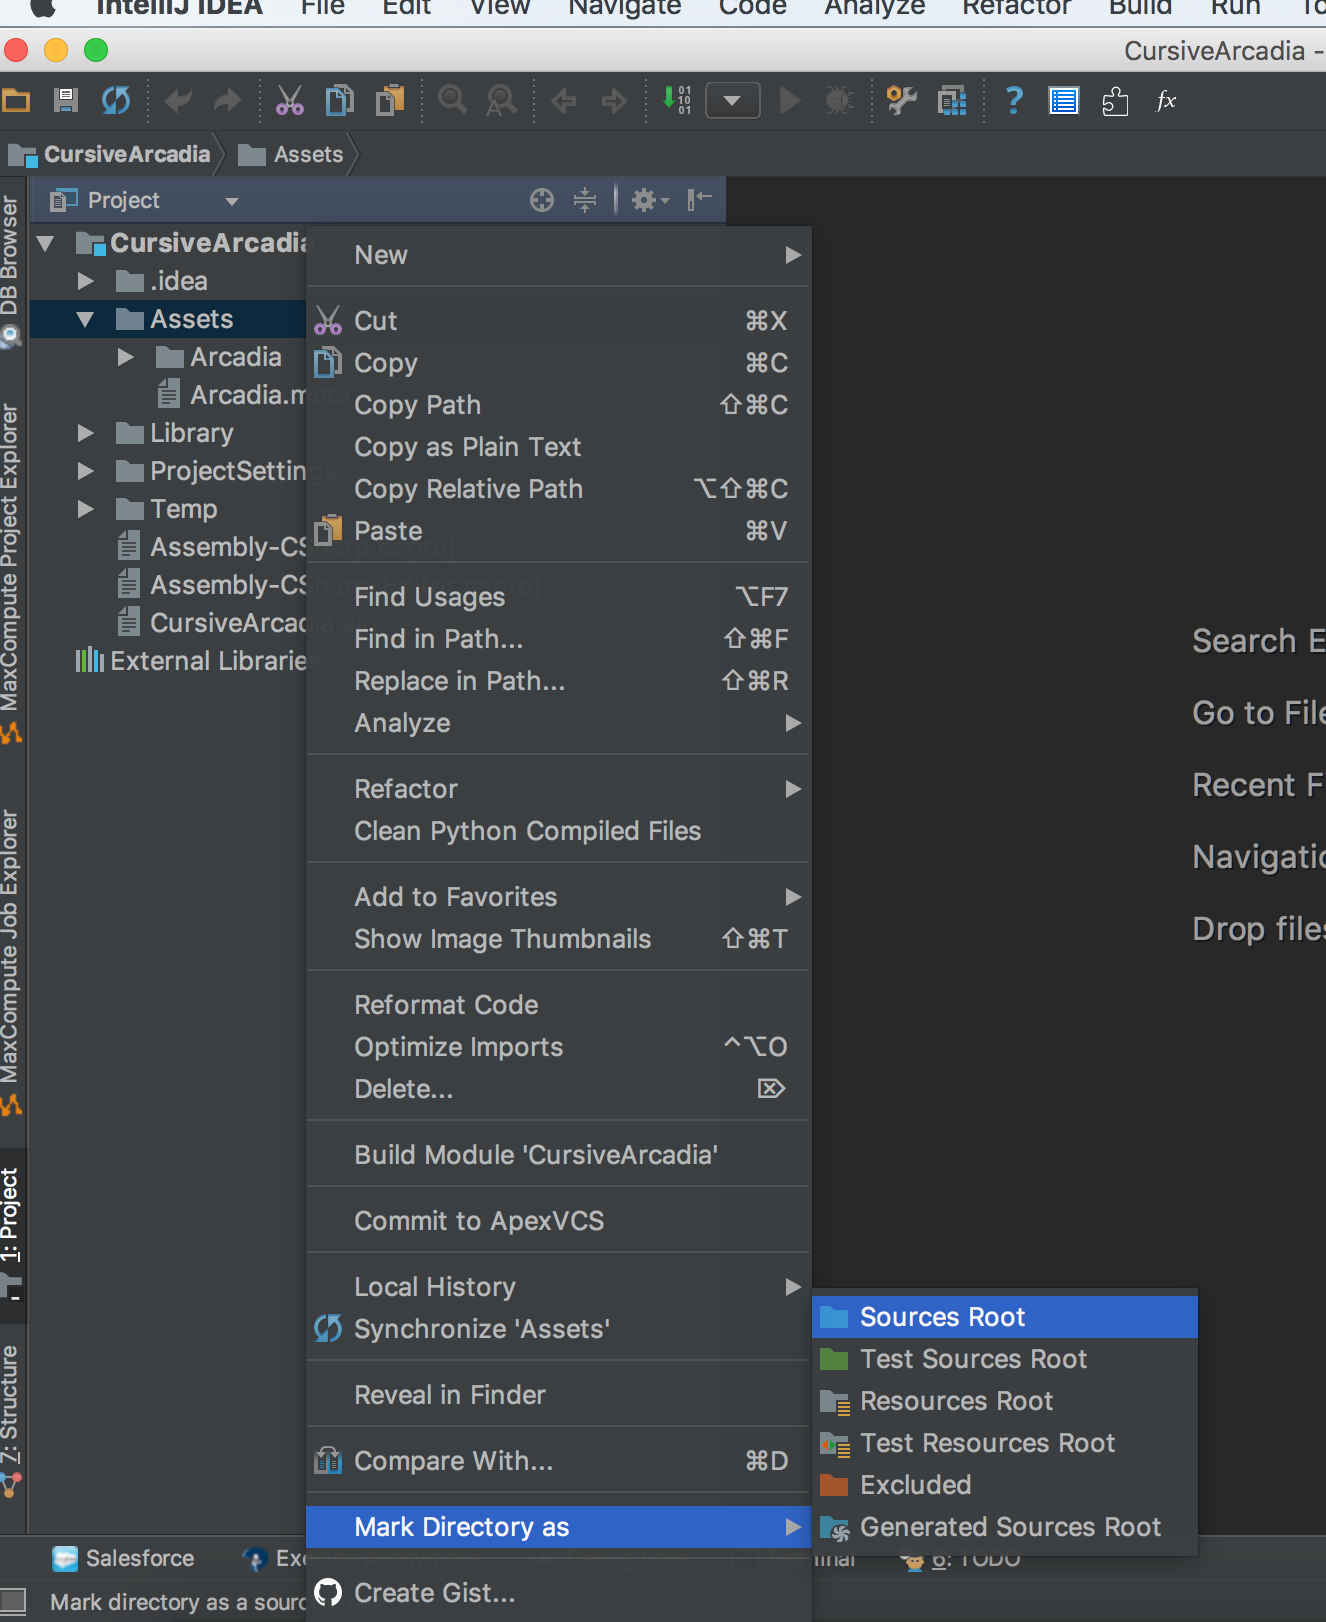Click the Redo arrow icon
This screenshot has width=1326, height=1622.
pyautogui.click(x=228, y=101)
